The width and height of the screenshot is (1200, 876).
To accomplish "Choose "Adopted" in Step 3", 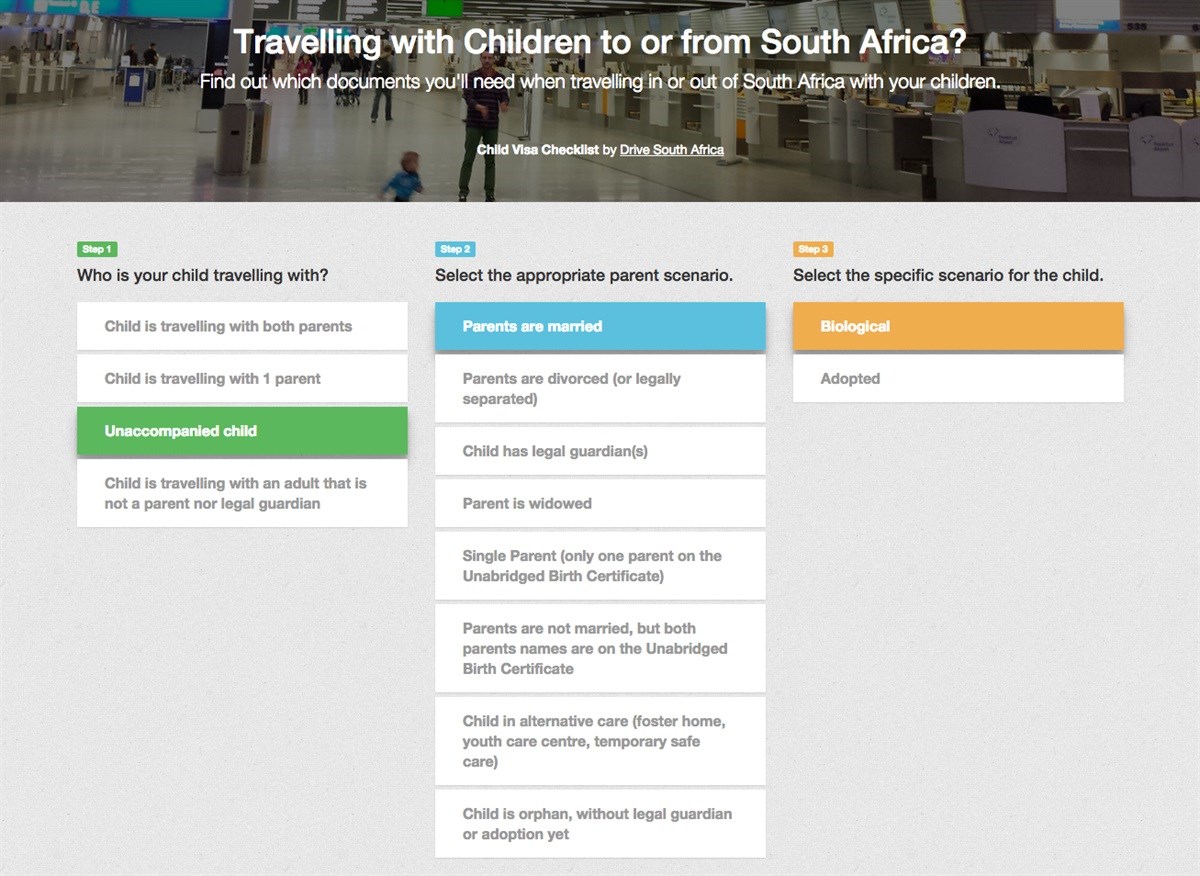I will (x=957, y=378).
